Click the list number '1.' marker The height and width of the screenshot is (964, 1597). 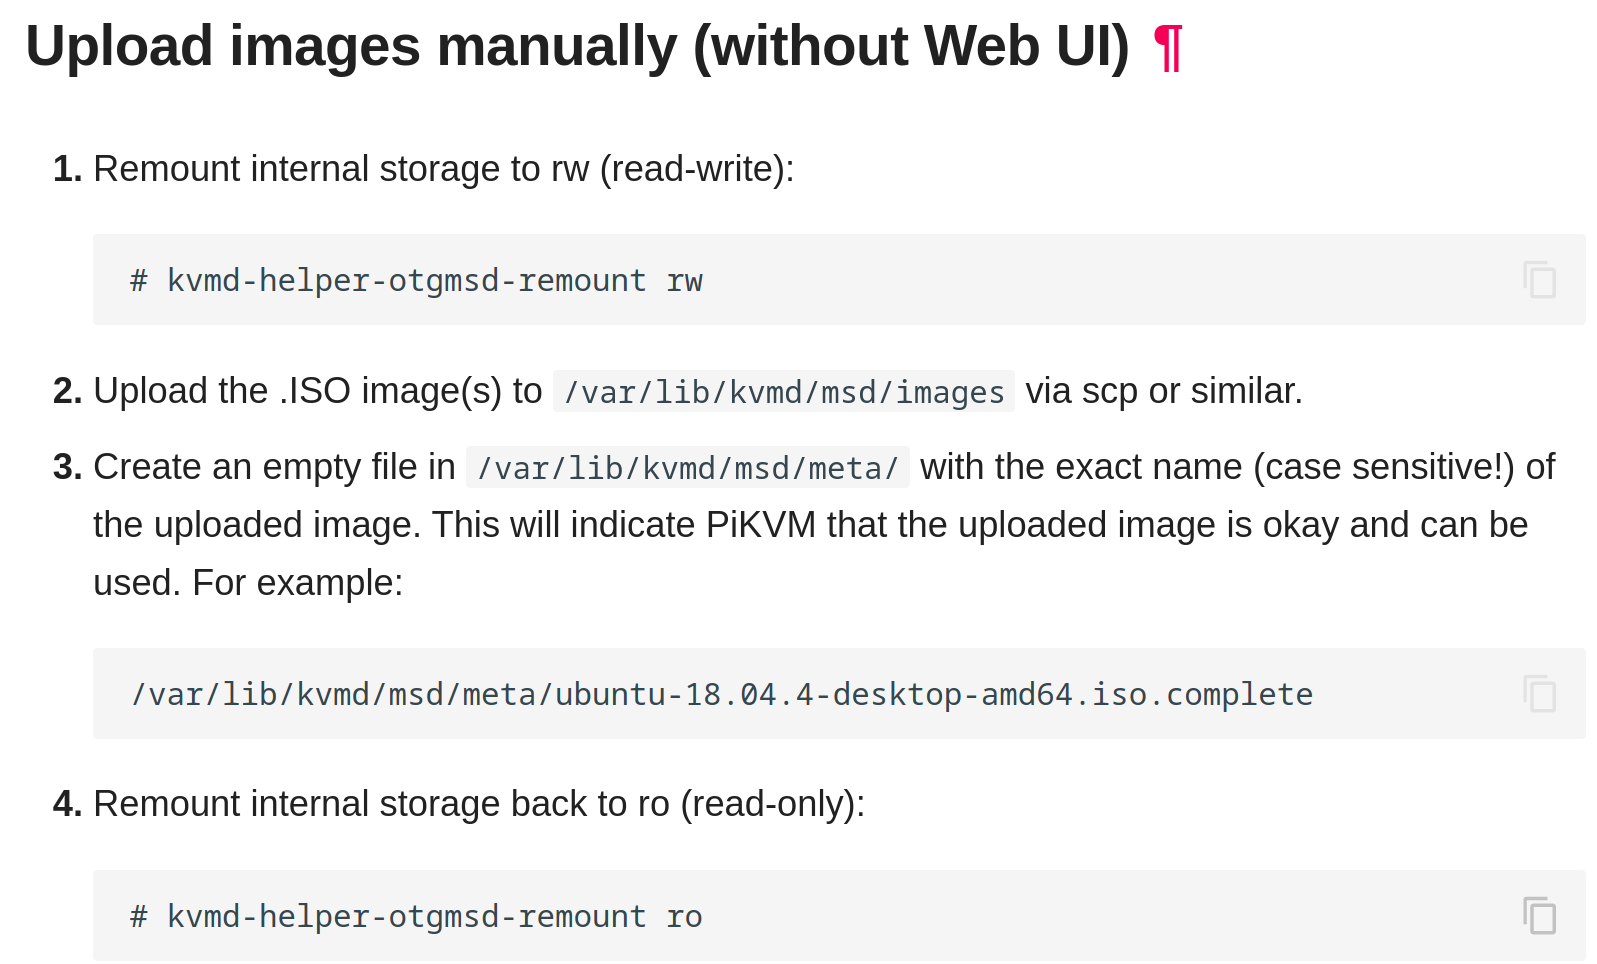pyautogui.click(x=67, y=169)
